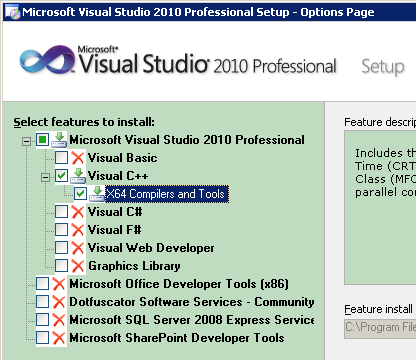Click the 'Select features to install:' label

(x=84, y=122)
